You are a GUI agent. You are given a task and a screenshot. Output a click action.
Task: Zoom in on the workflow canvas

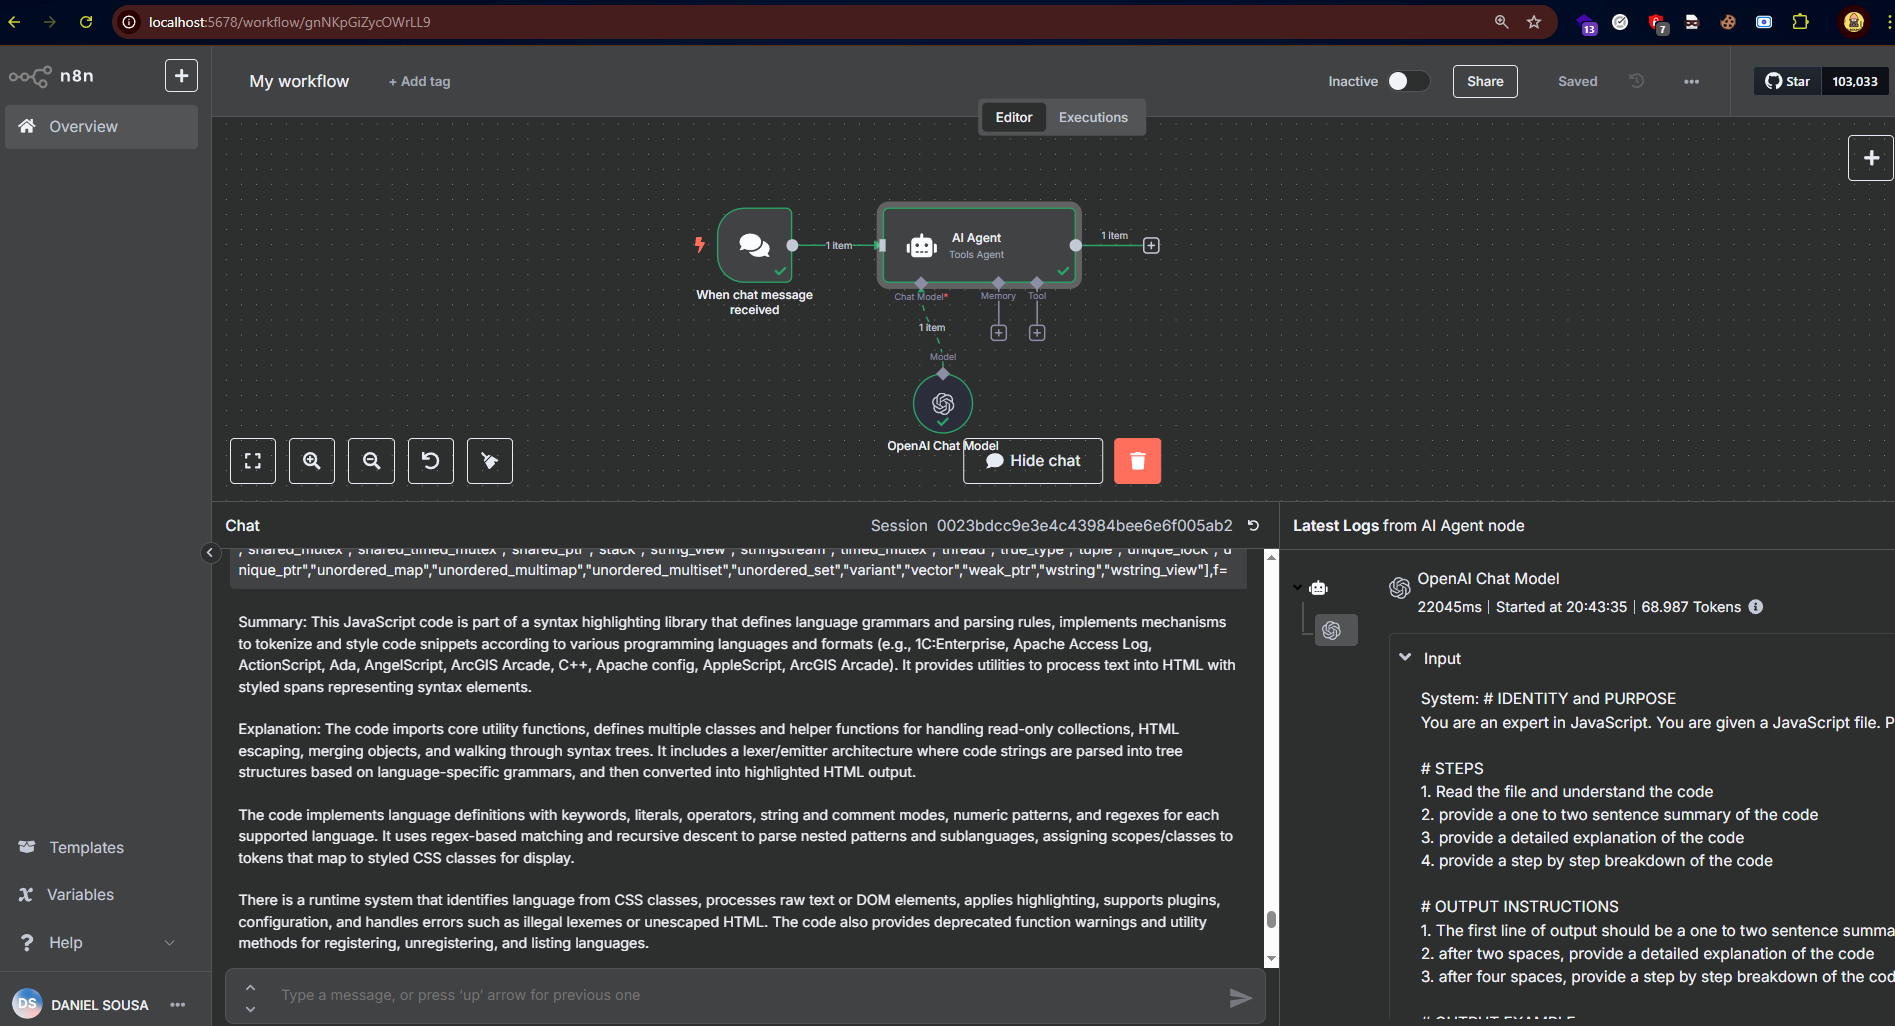[312, 461]
